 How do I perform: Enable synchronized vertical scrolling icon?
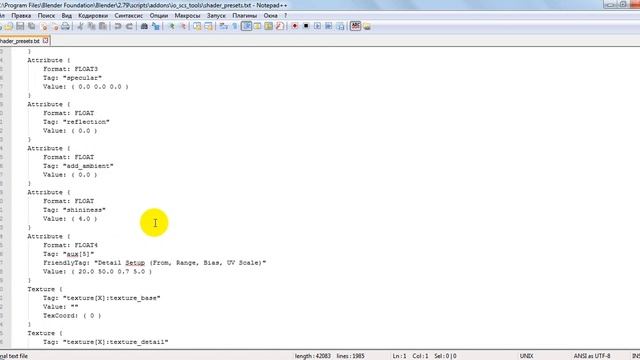click(x=197, y=27)
